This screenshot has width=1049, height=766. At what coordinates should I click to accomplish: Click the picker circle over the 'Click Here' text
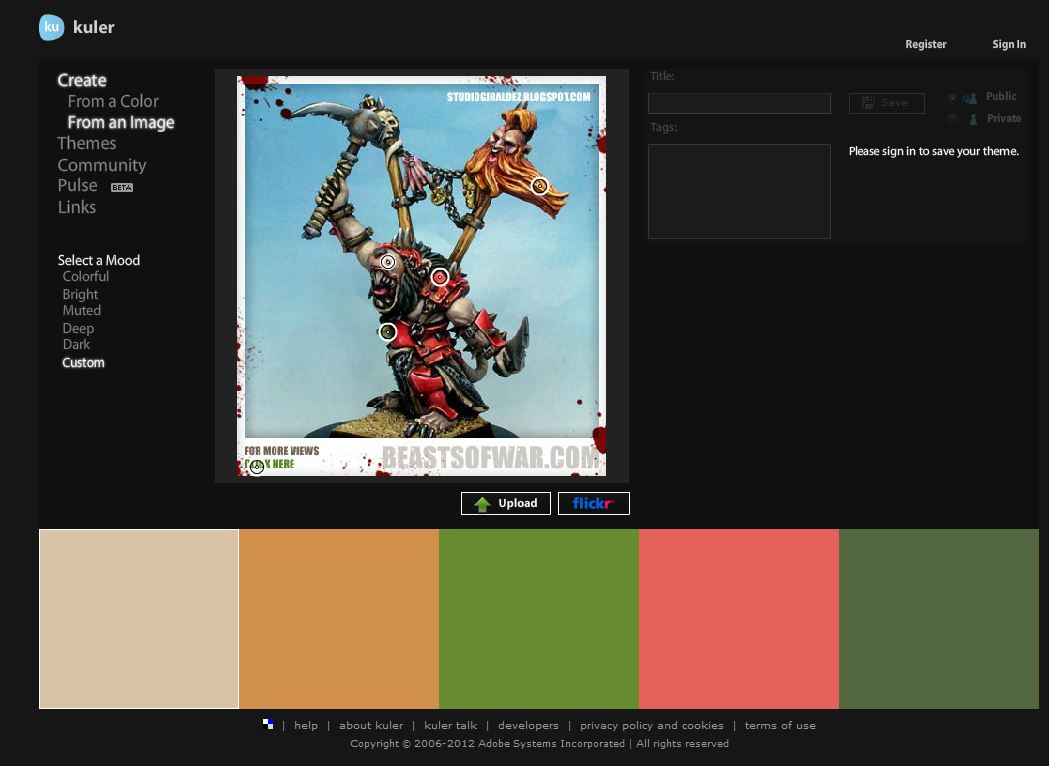click(257, 466)
